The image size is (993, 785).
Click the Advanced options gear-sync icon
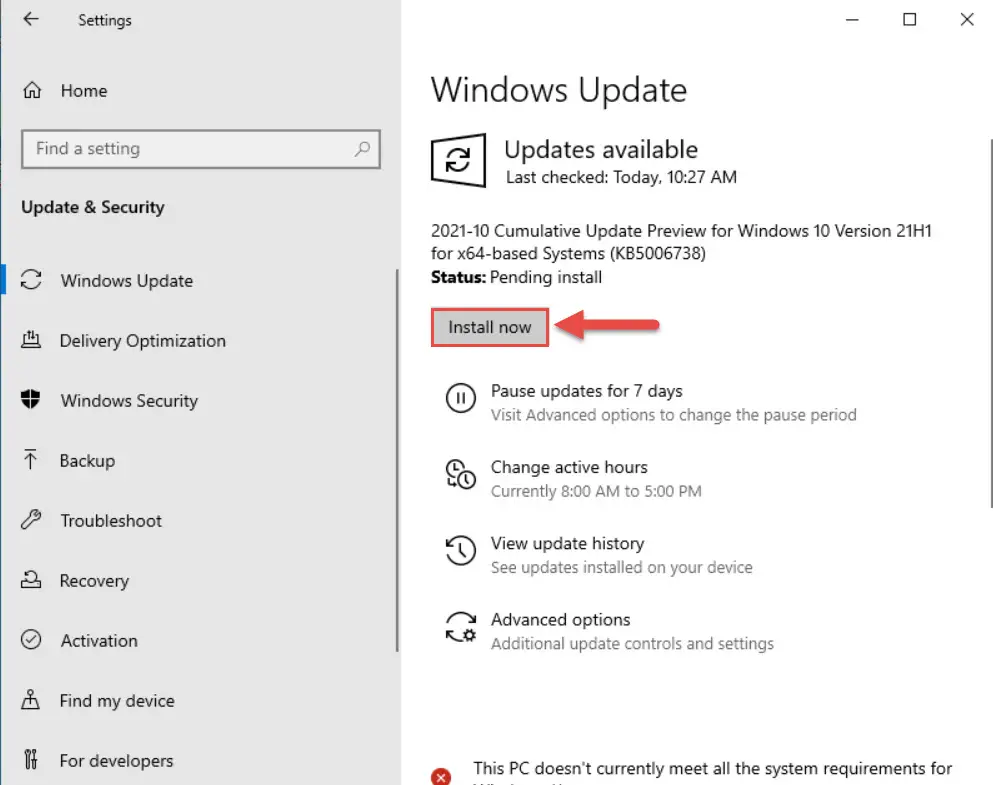pos(460,627)
